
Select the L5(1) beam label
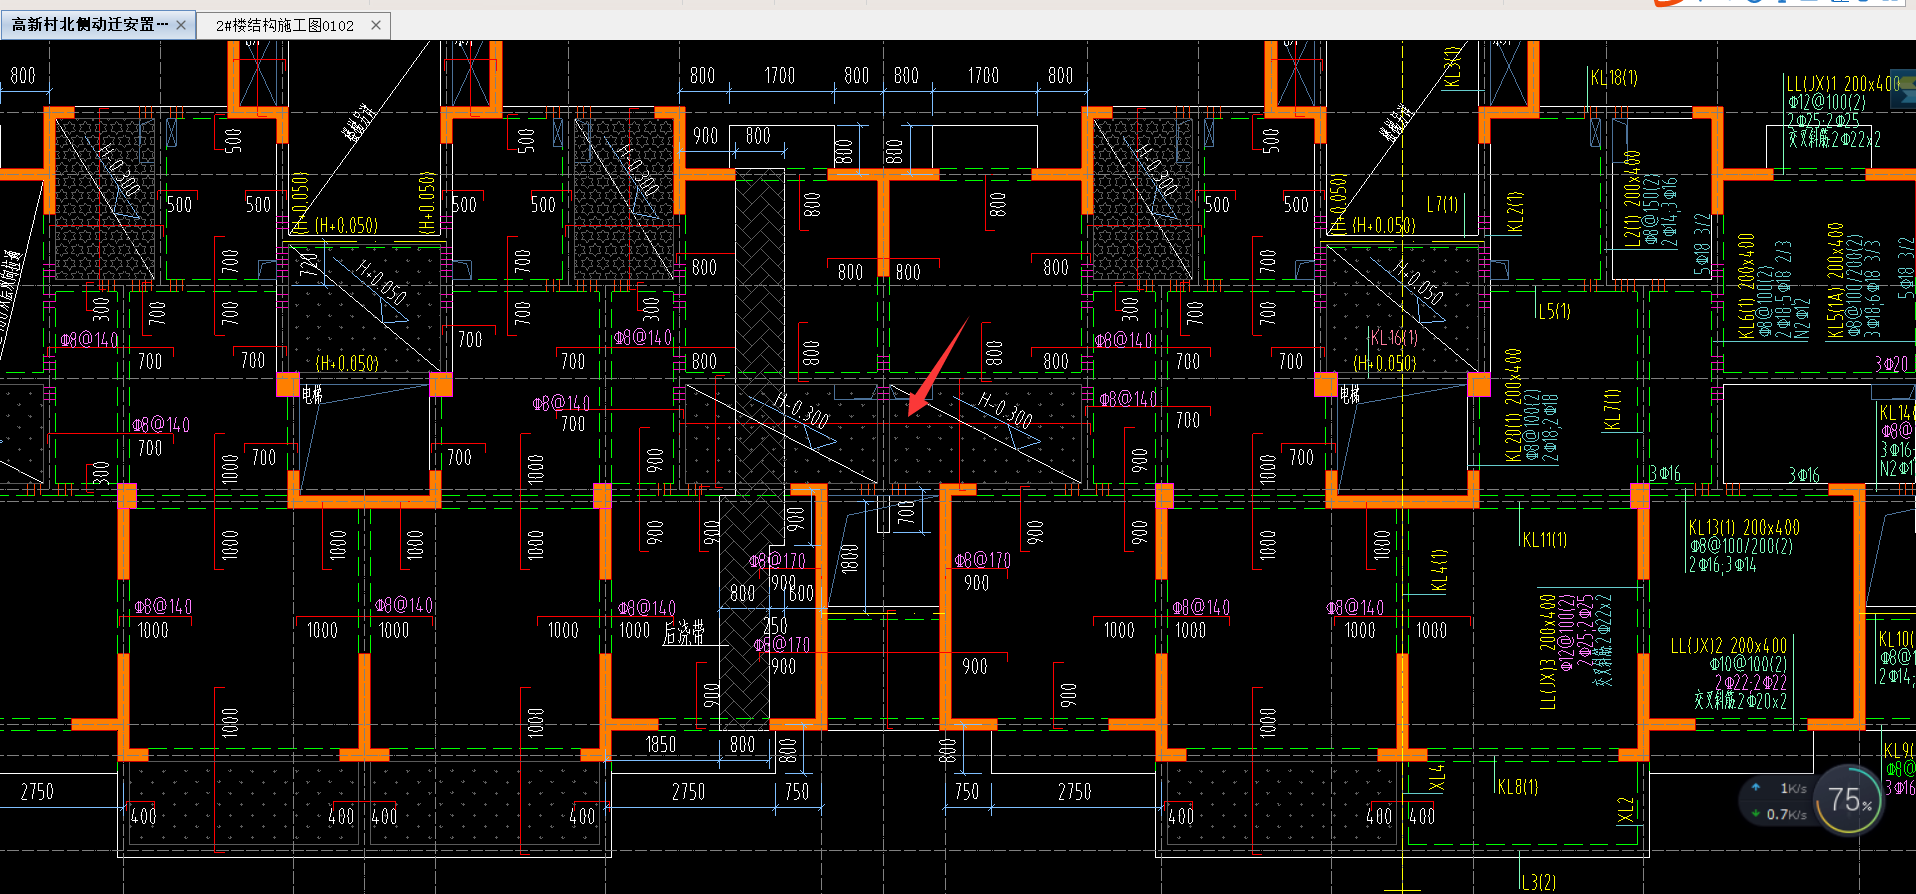click(1554, 311)
